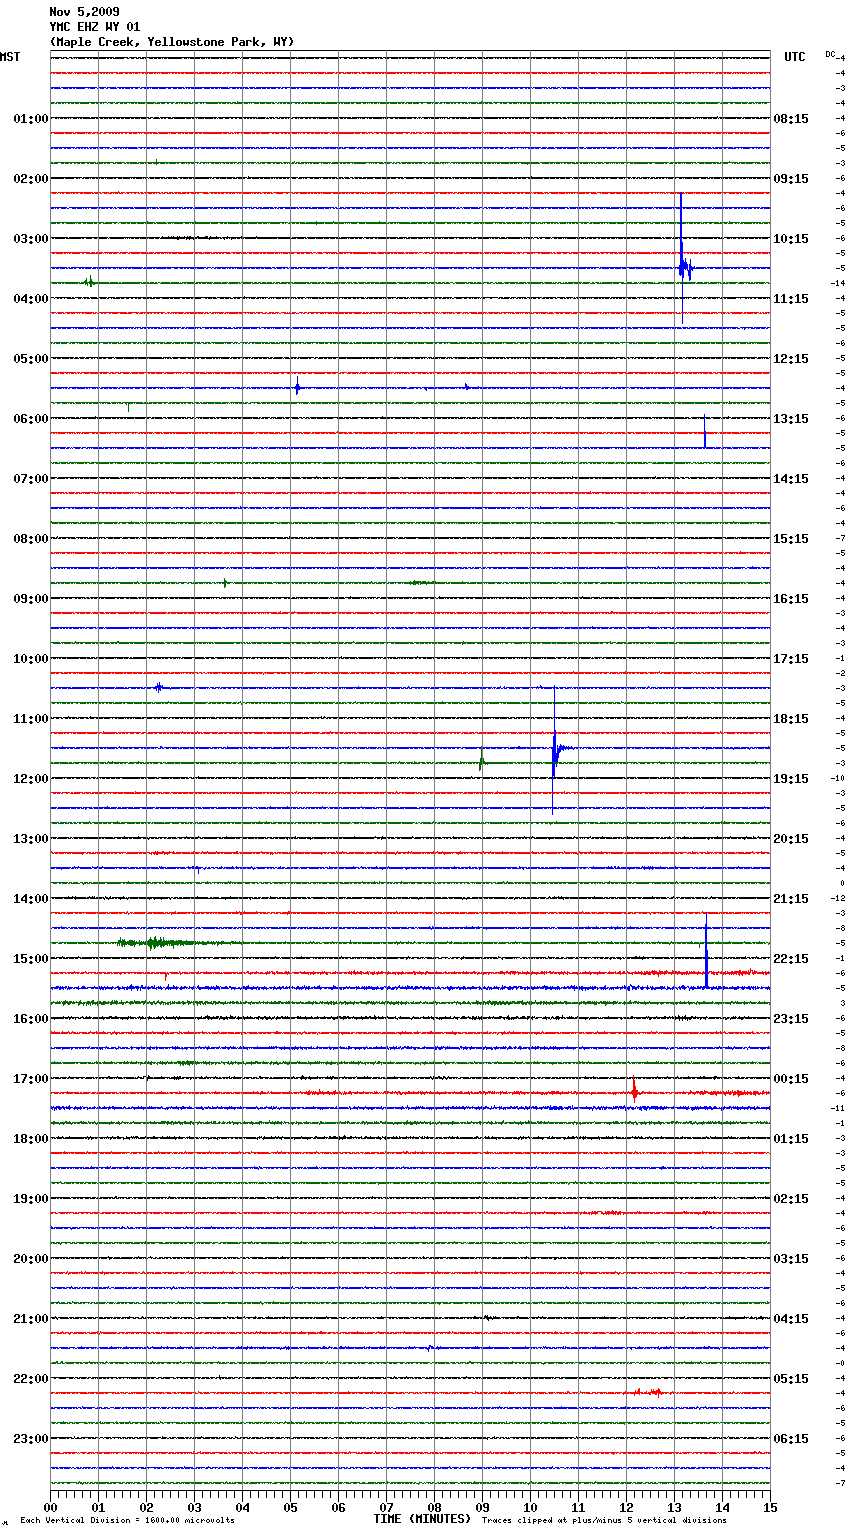Select the '06:00' MST time label
Image resolution: width=850 pixels, height=1534 pixels.
point(31,419)
